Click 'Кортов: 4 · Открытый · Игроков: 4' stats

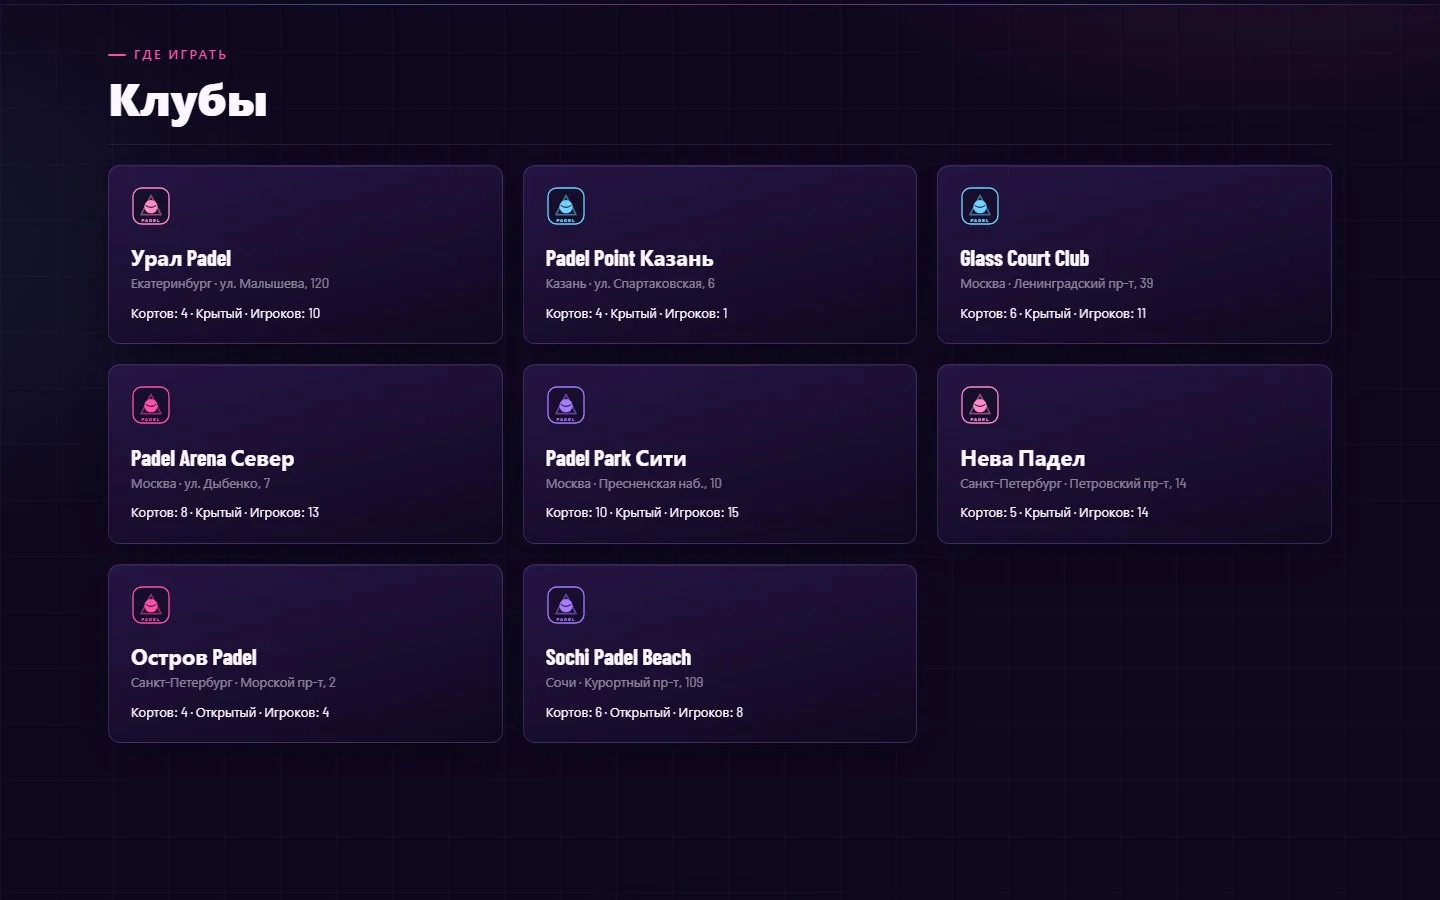coord(230,713)
